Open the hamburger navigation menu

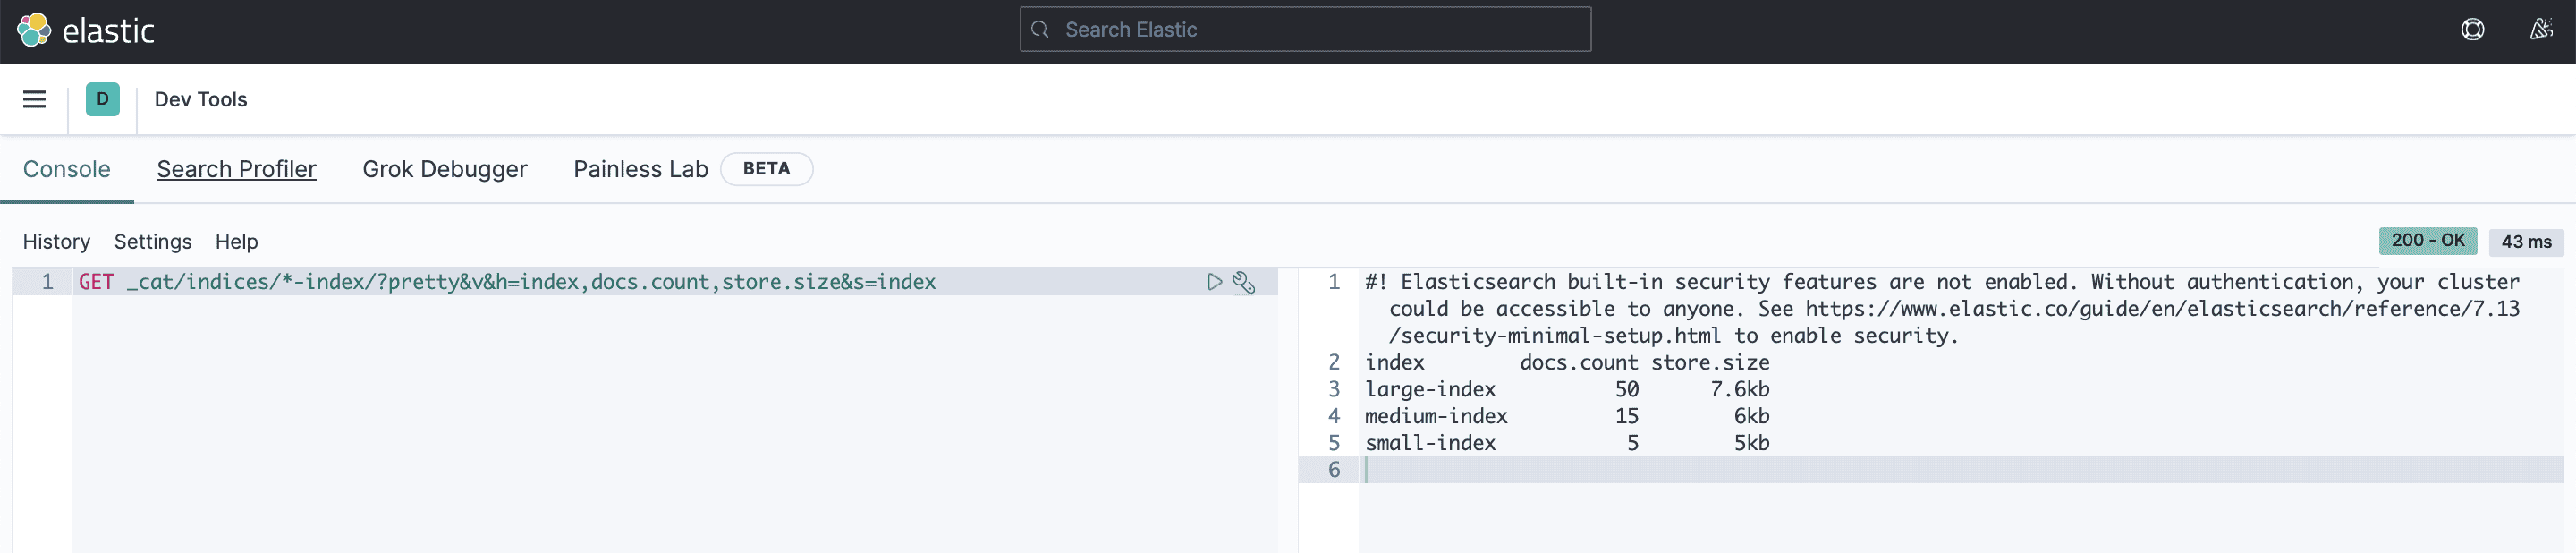click(34, 99)
